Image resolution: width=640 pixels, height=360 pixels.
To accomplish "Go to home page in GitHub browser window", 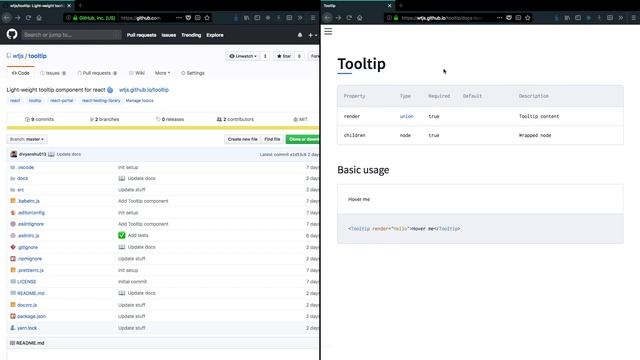I will click(x=39, y=18).
